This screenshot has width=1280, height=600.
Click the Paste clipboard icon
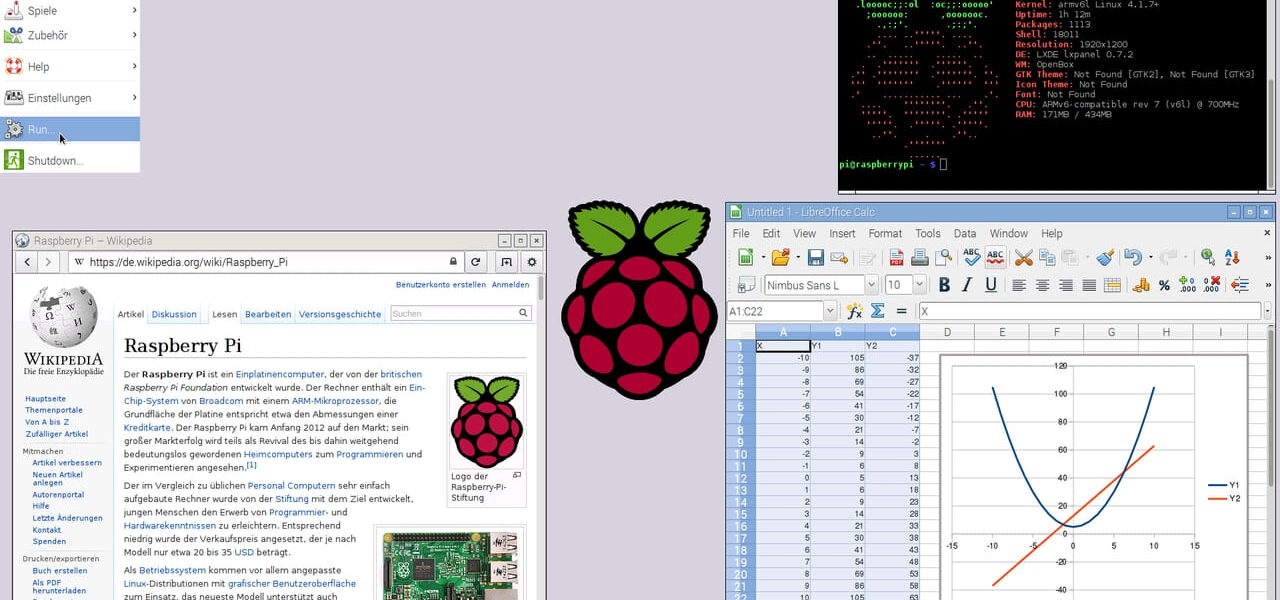(1070, 257)
